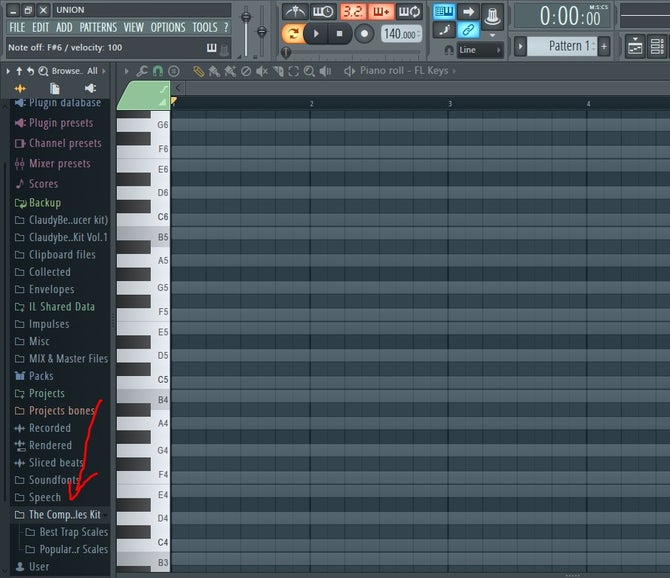
Task: Click the 140.000 tempo field
Action: coord(401,34)
